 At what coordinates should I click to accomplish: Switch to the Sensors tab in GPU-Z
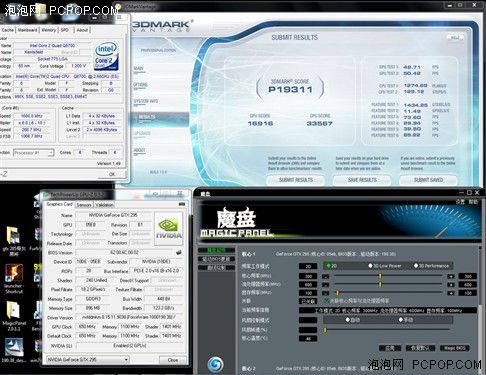[x=84, y=205]
